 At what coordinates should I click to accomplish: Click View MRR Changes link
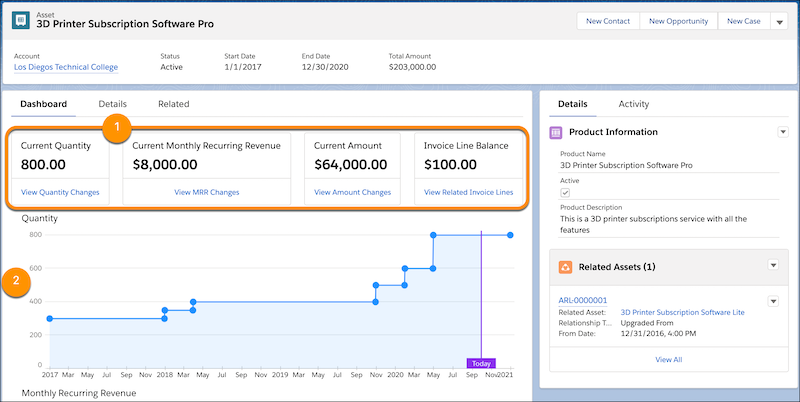pos(207,192)
